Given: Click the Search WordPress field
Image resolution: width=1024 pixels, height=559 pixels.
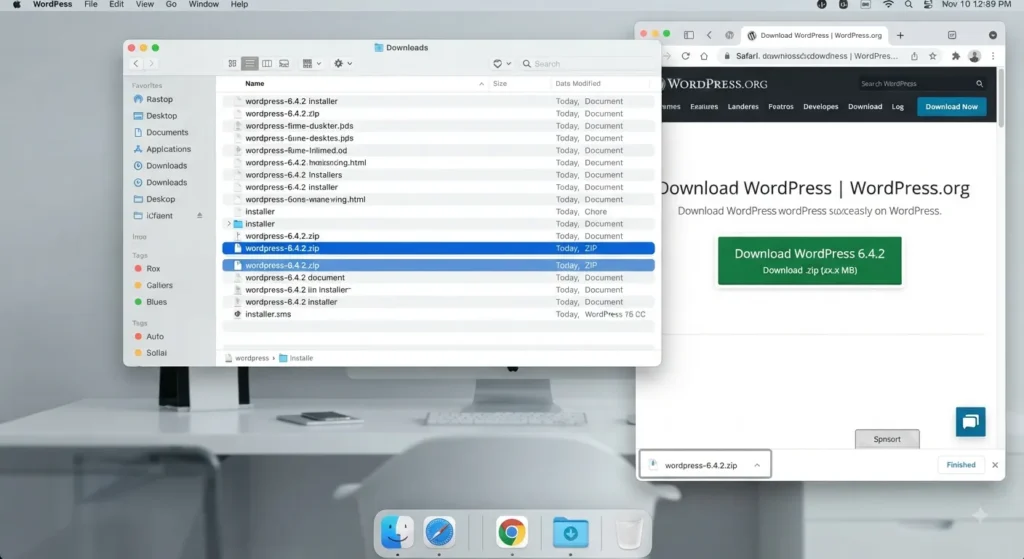Looking at the screenshot, I should (921, 84).
